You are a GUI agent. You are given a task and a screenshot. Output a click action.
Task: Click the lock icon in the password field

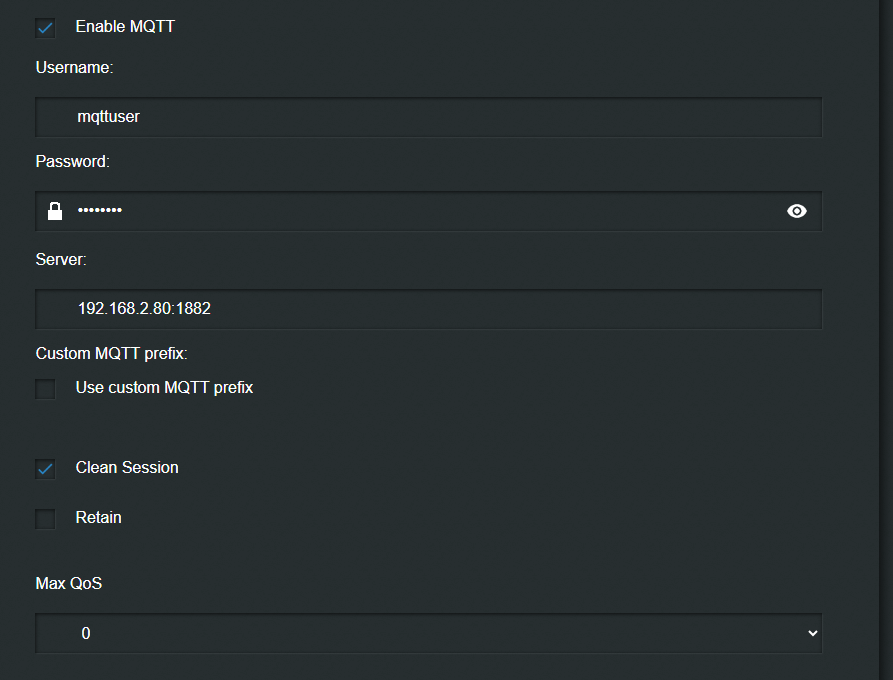point(55,211)
